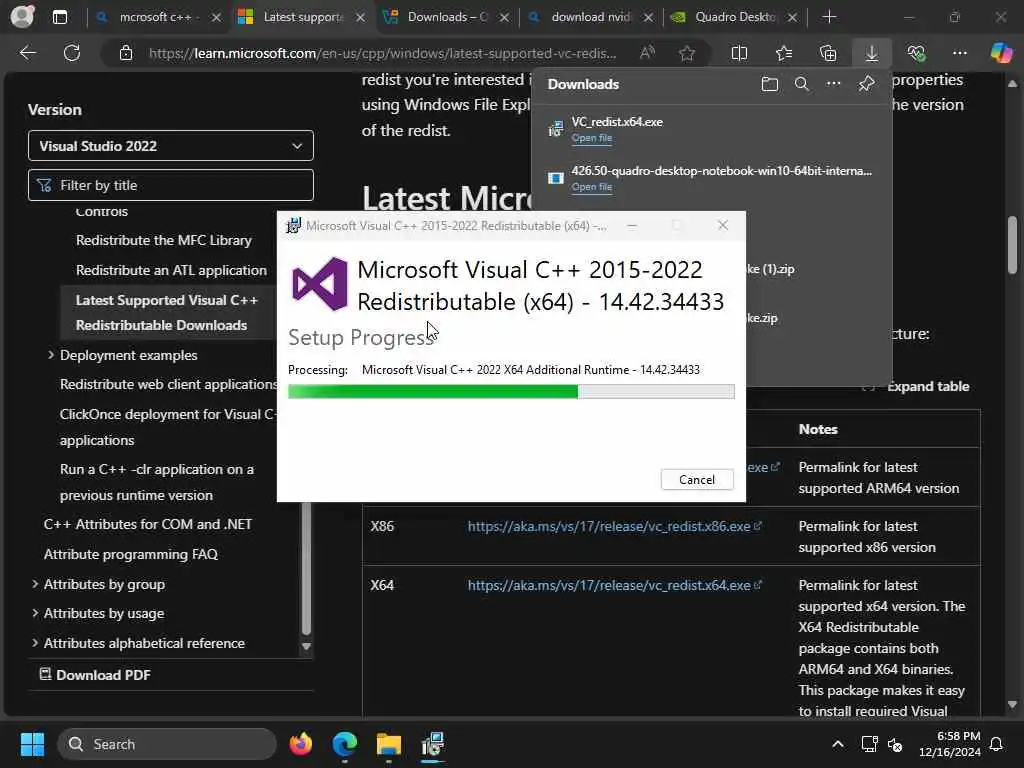The image size is (1024, 768).
Task: Open Windows Start menu
Action: point(32,744)
